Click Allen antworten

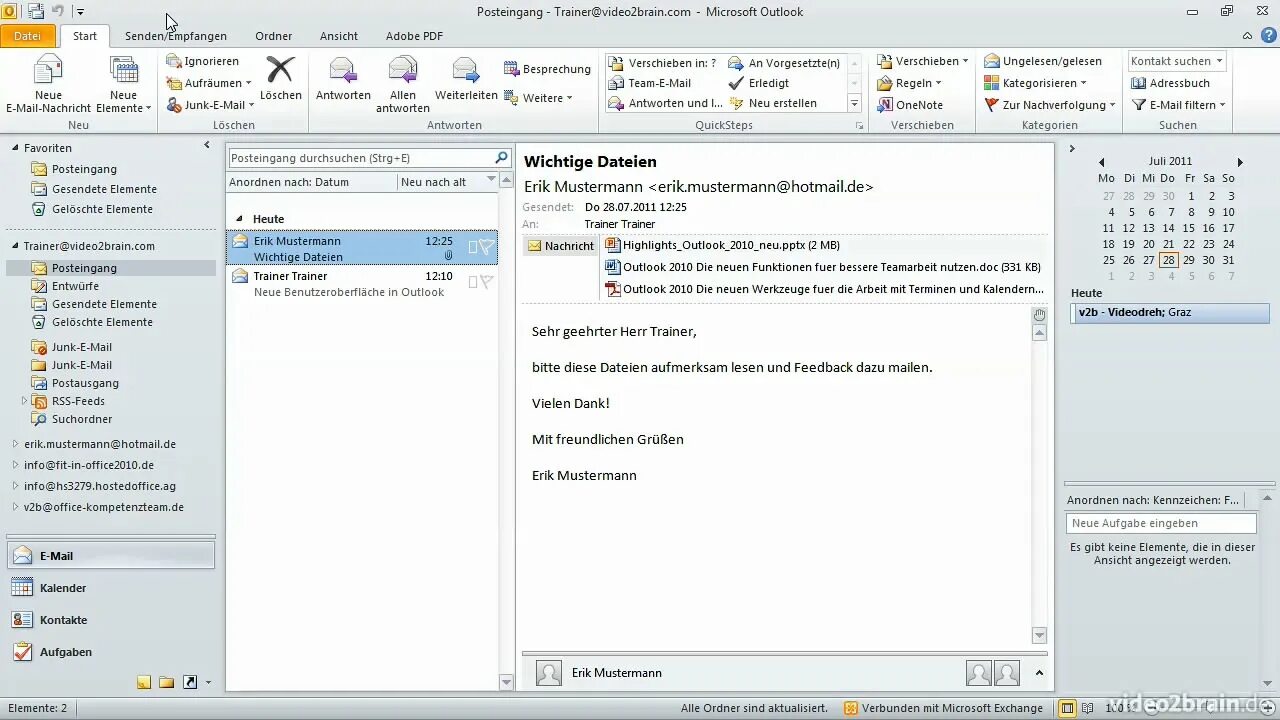point(403,85)
